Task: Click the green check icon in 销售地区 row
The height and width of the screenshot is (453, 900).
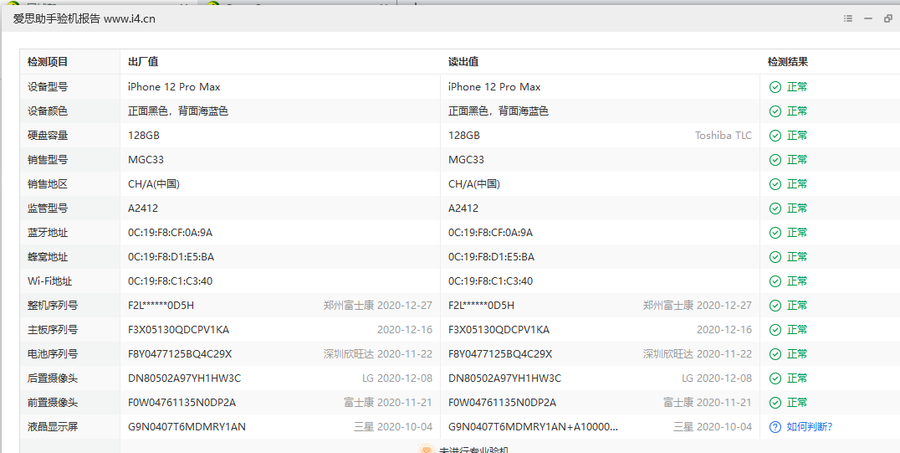Action: pyautogui.click(x=775, y=184)
